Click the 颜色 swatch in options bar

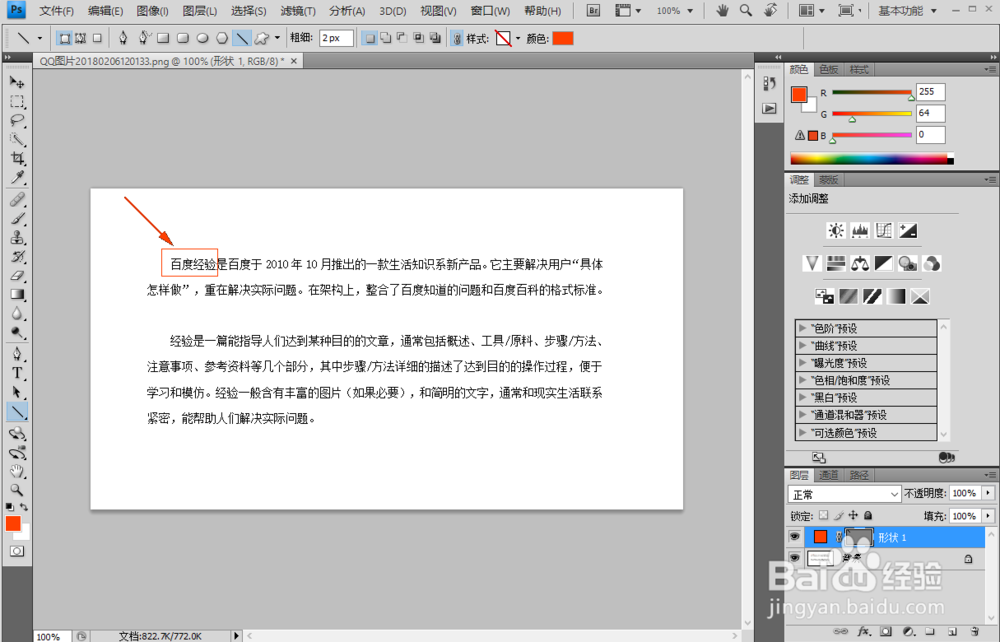[x=562, y=38]
